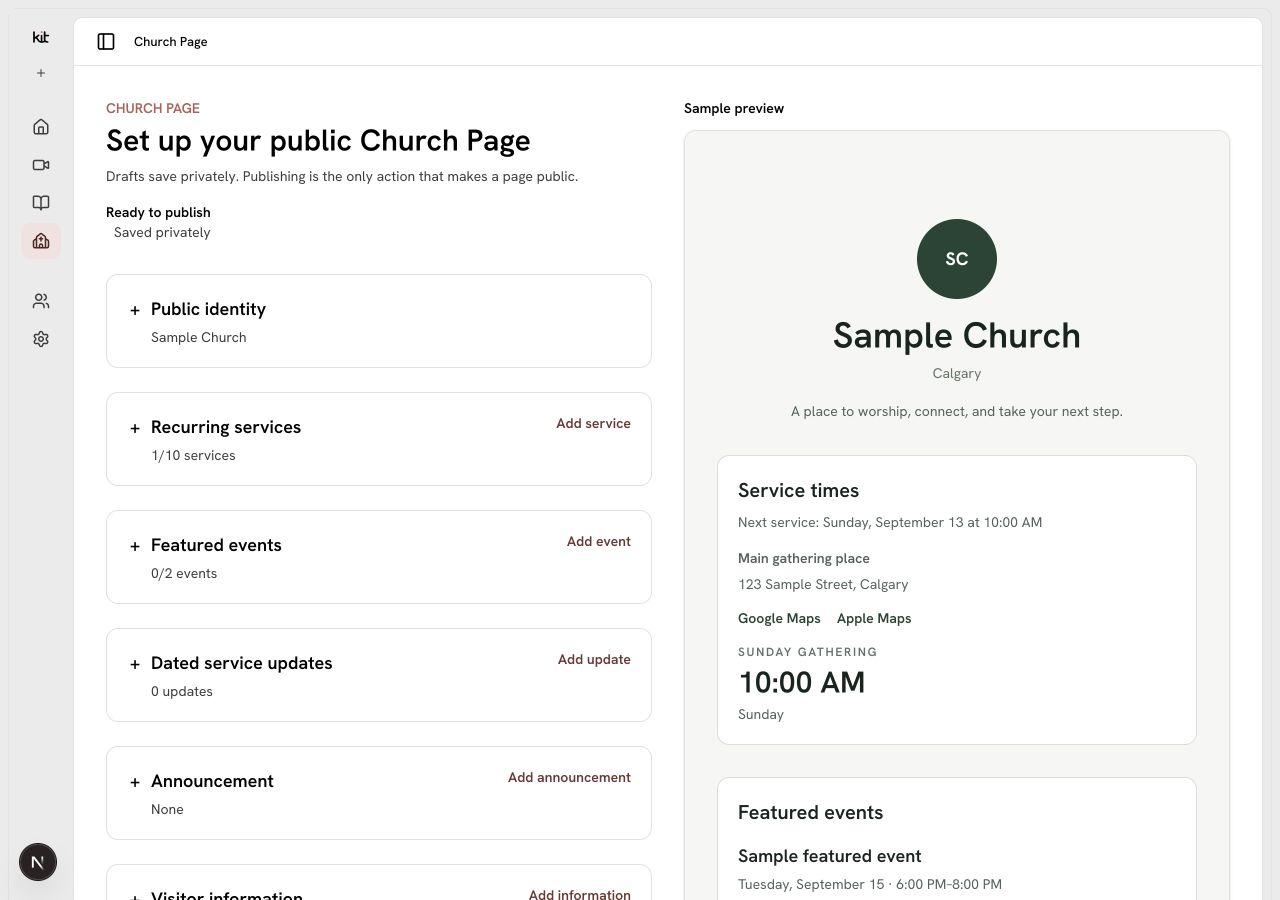Click the '10:00 AM' service time
Viewport: 1280px width, 900px height.
click(x=802, y=683)
